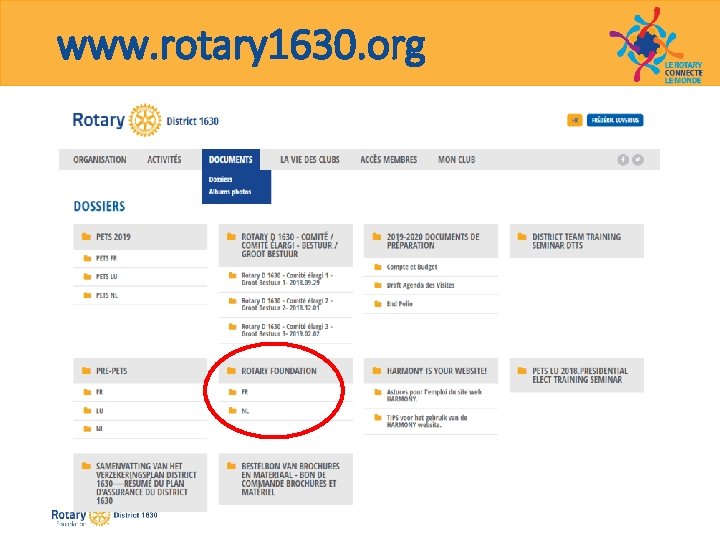Choose Dossiers in Documents submenu
The image size is (720, 540).
pyautogui.click(x=220, y=180)
